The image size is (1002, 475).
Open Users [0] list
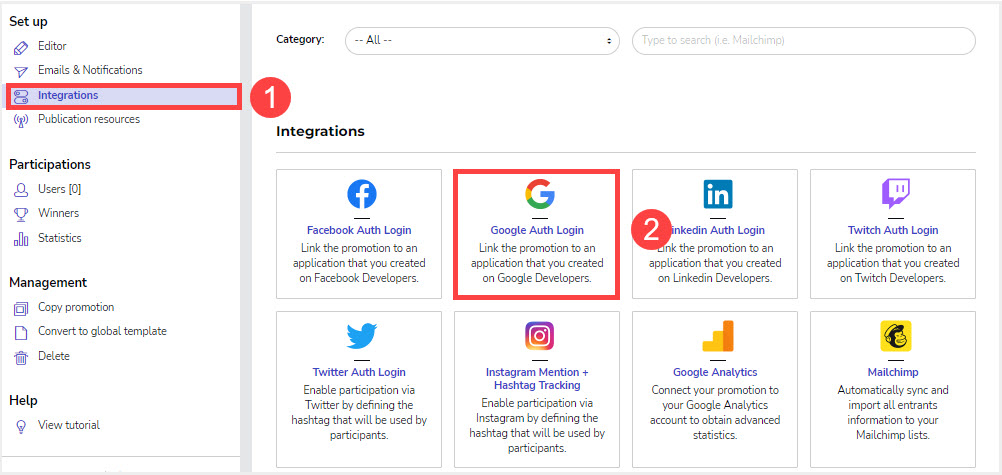coord(59,189)
